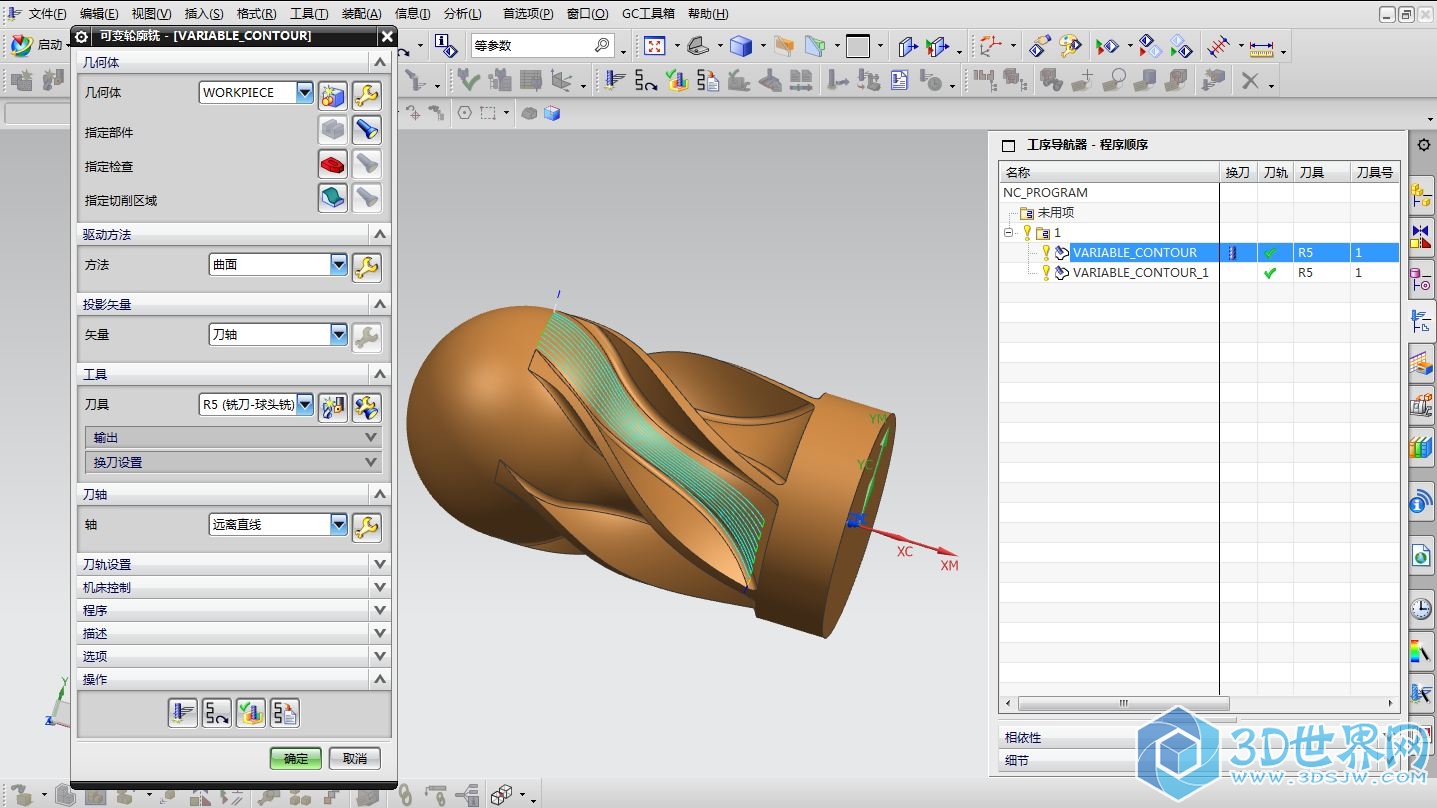Click the Verify tool path icon under 操作
This screenshot has width=1437, height=808.
click(251, 713)
